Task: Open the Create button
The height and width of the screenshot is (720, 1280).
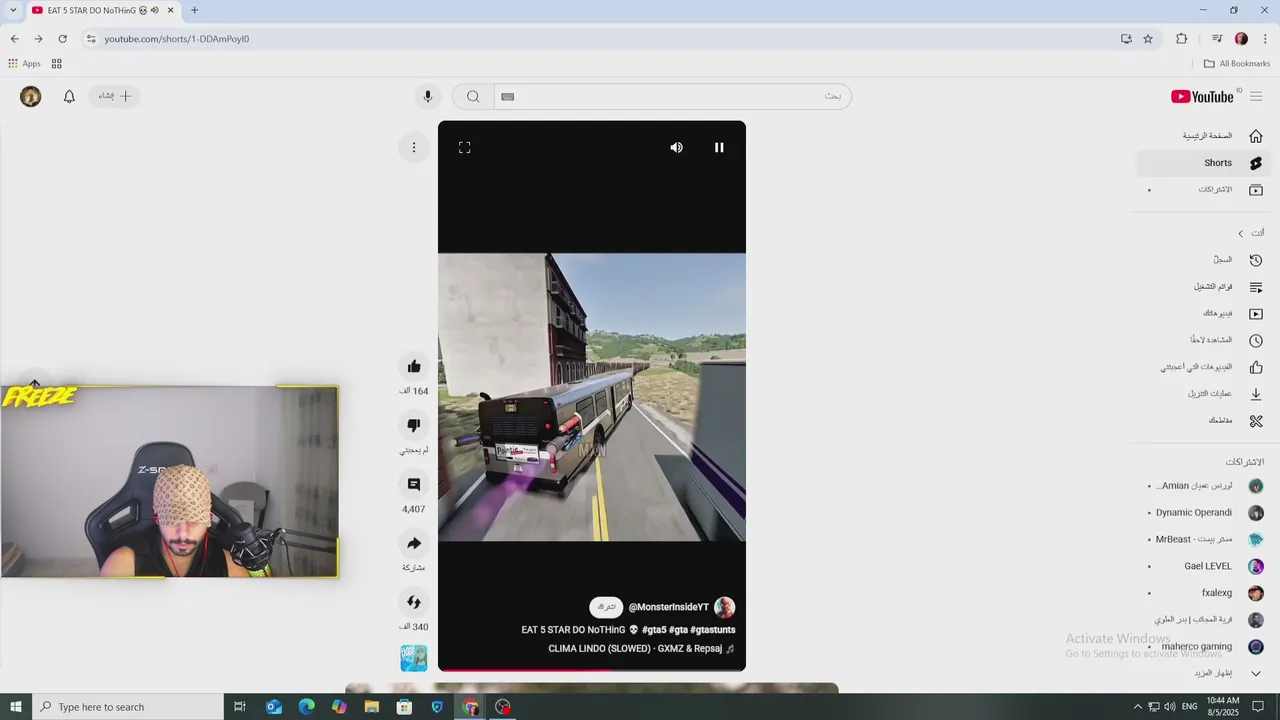Action: [x=115, y=96]
